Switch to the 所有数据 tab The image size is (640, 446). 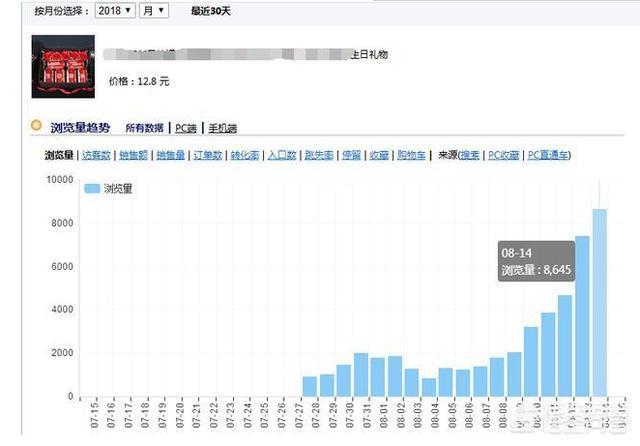click(x=144, y=128)
